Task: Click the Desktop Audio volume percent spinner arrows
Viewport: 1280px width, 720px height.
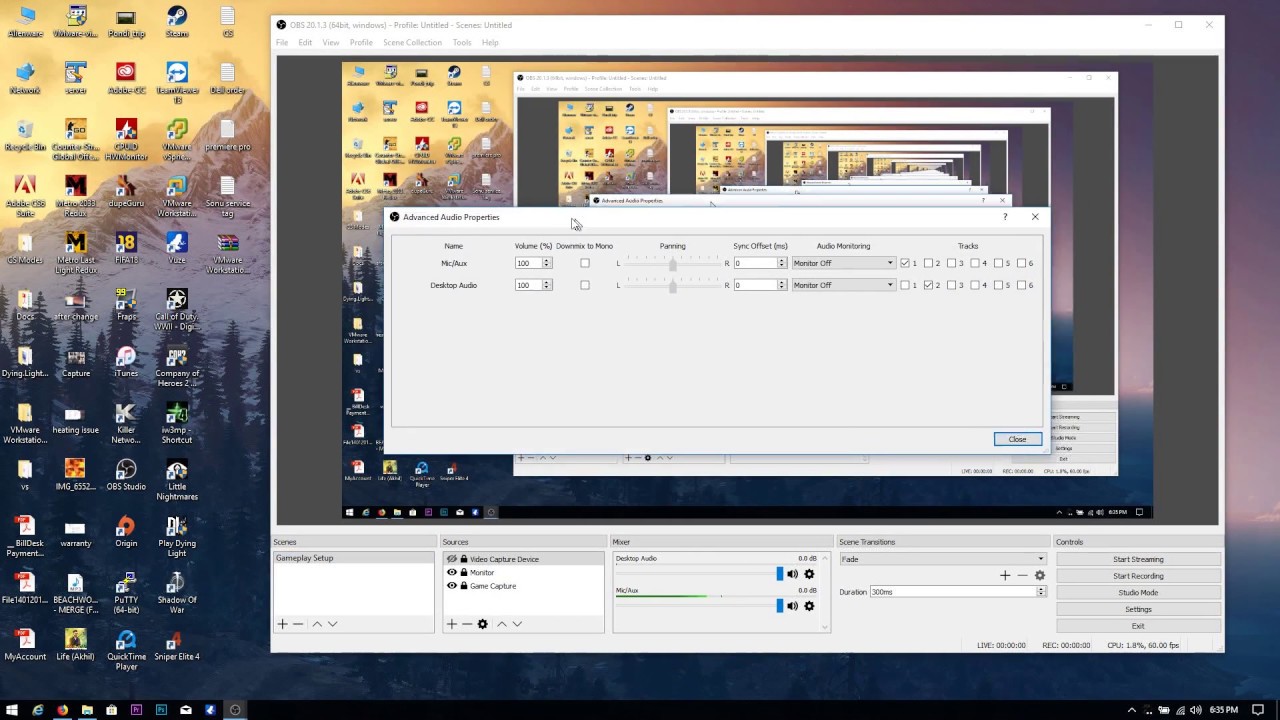Action: pyautogui.click(x=547, y=285)
